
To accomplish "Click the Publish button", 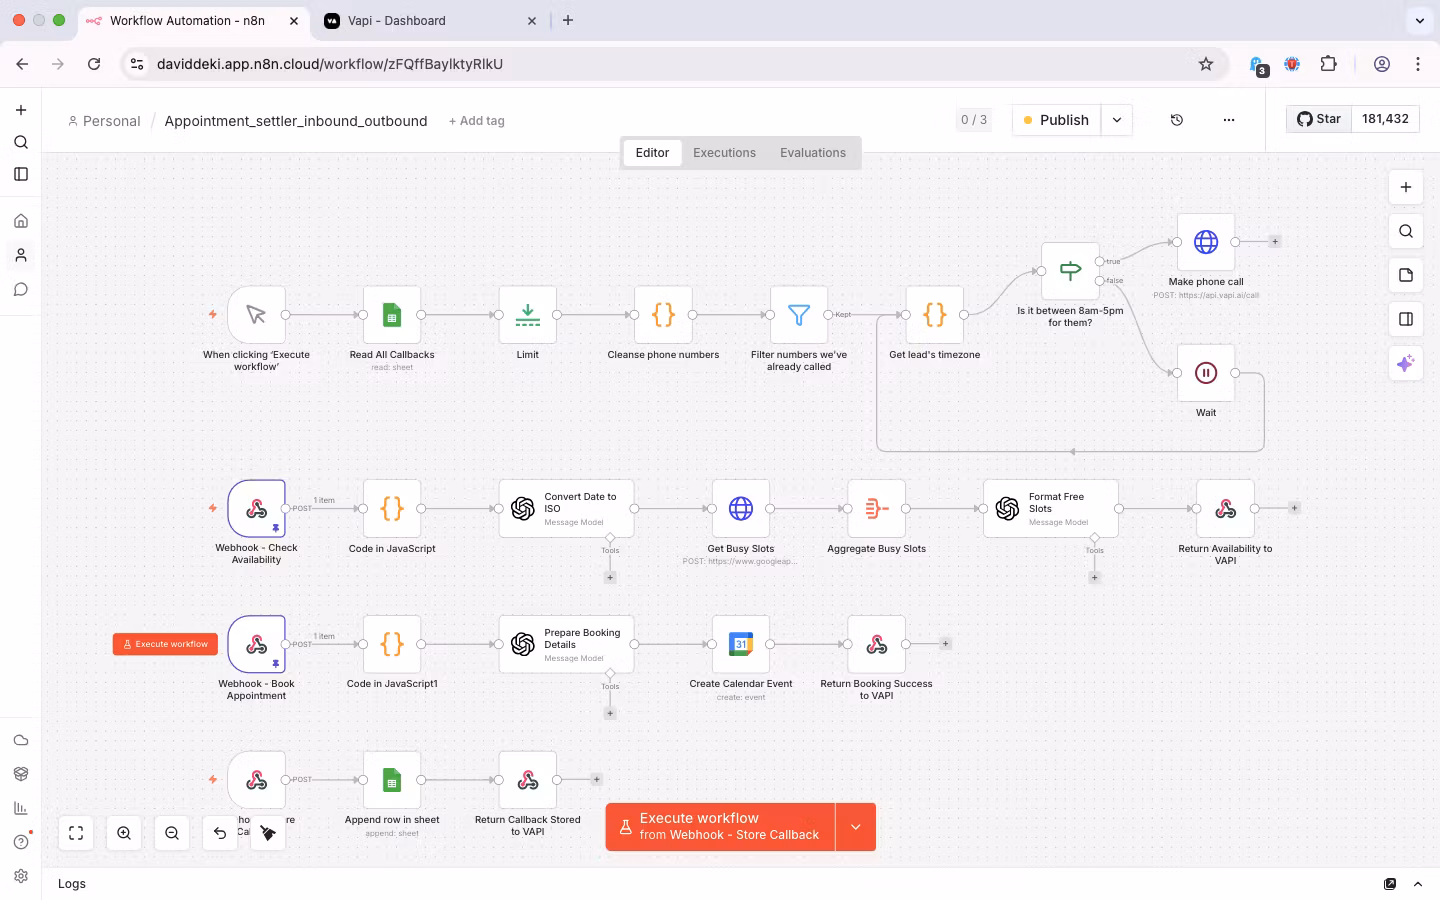I will 1056,120.
